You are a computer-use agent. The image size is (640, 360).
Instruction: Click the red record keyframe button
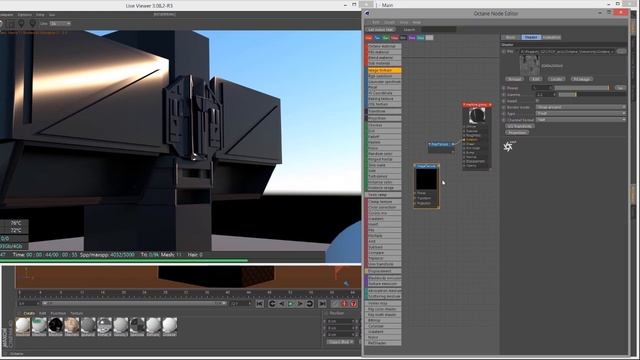[x=344, y=304]
